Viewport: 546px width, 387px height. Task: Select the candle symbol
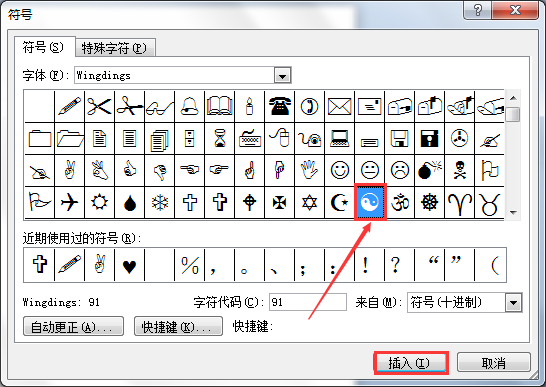(249, 106)
